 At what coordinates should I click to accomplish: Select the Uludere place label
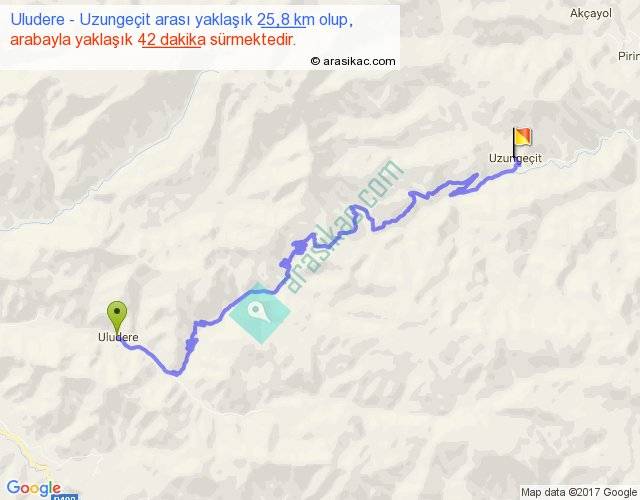coord(118,337)
